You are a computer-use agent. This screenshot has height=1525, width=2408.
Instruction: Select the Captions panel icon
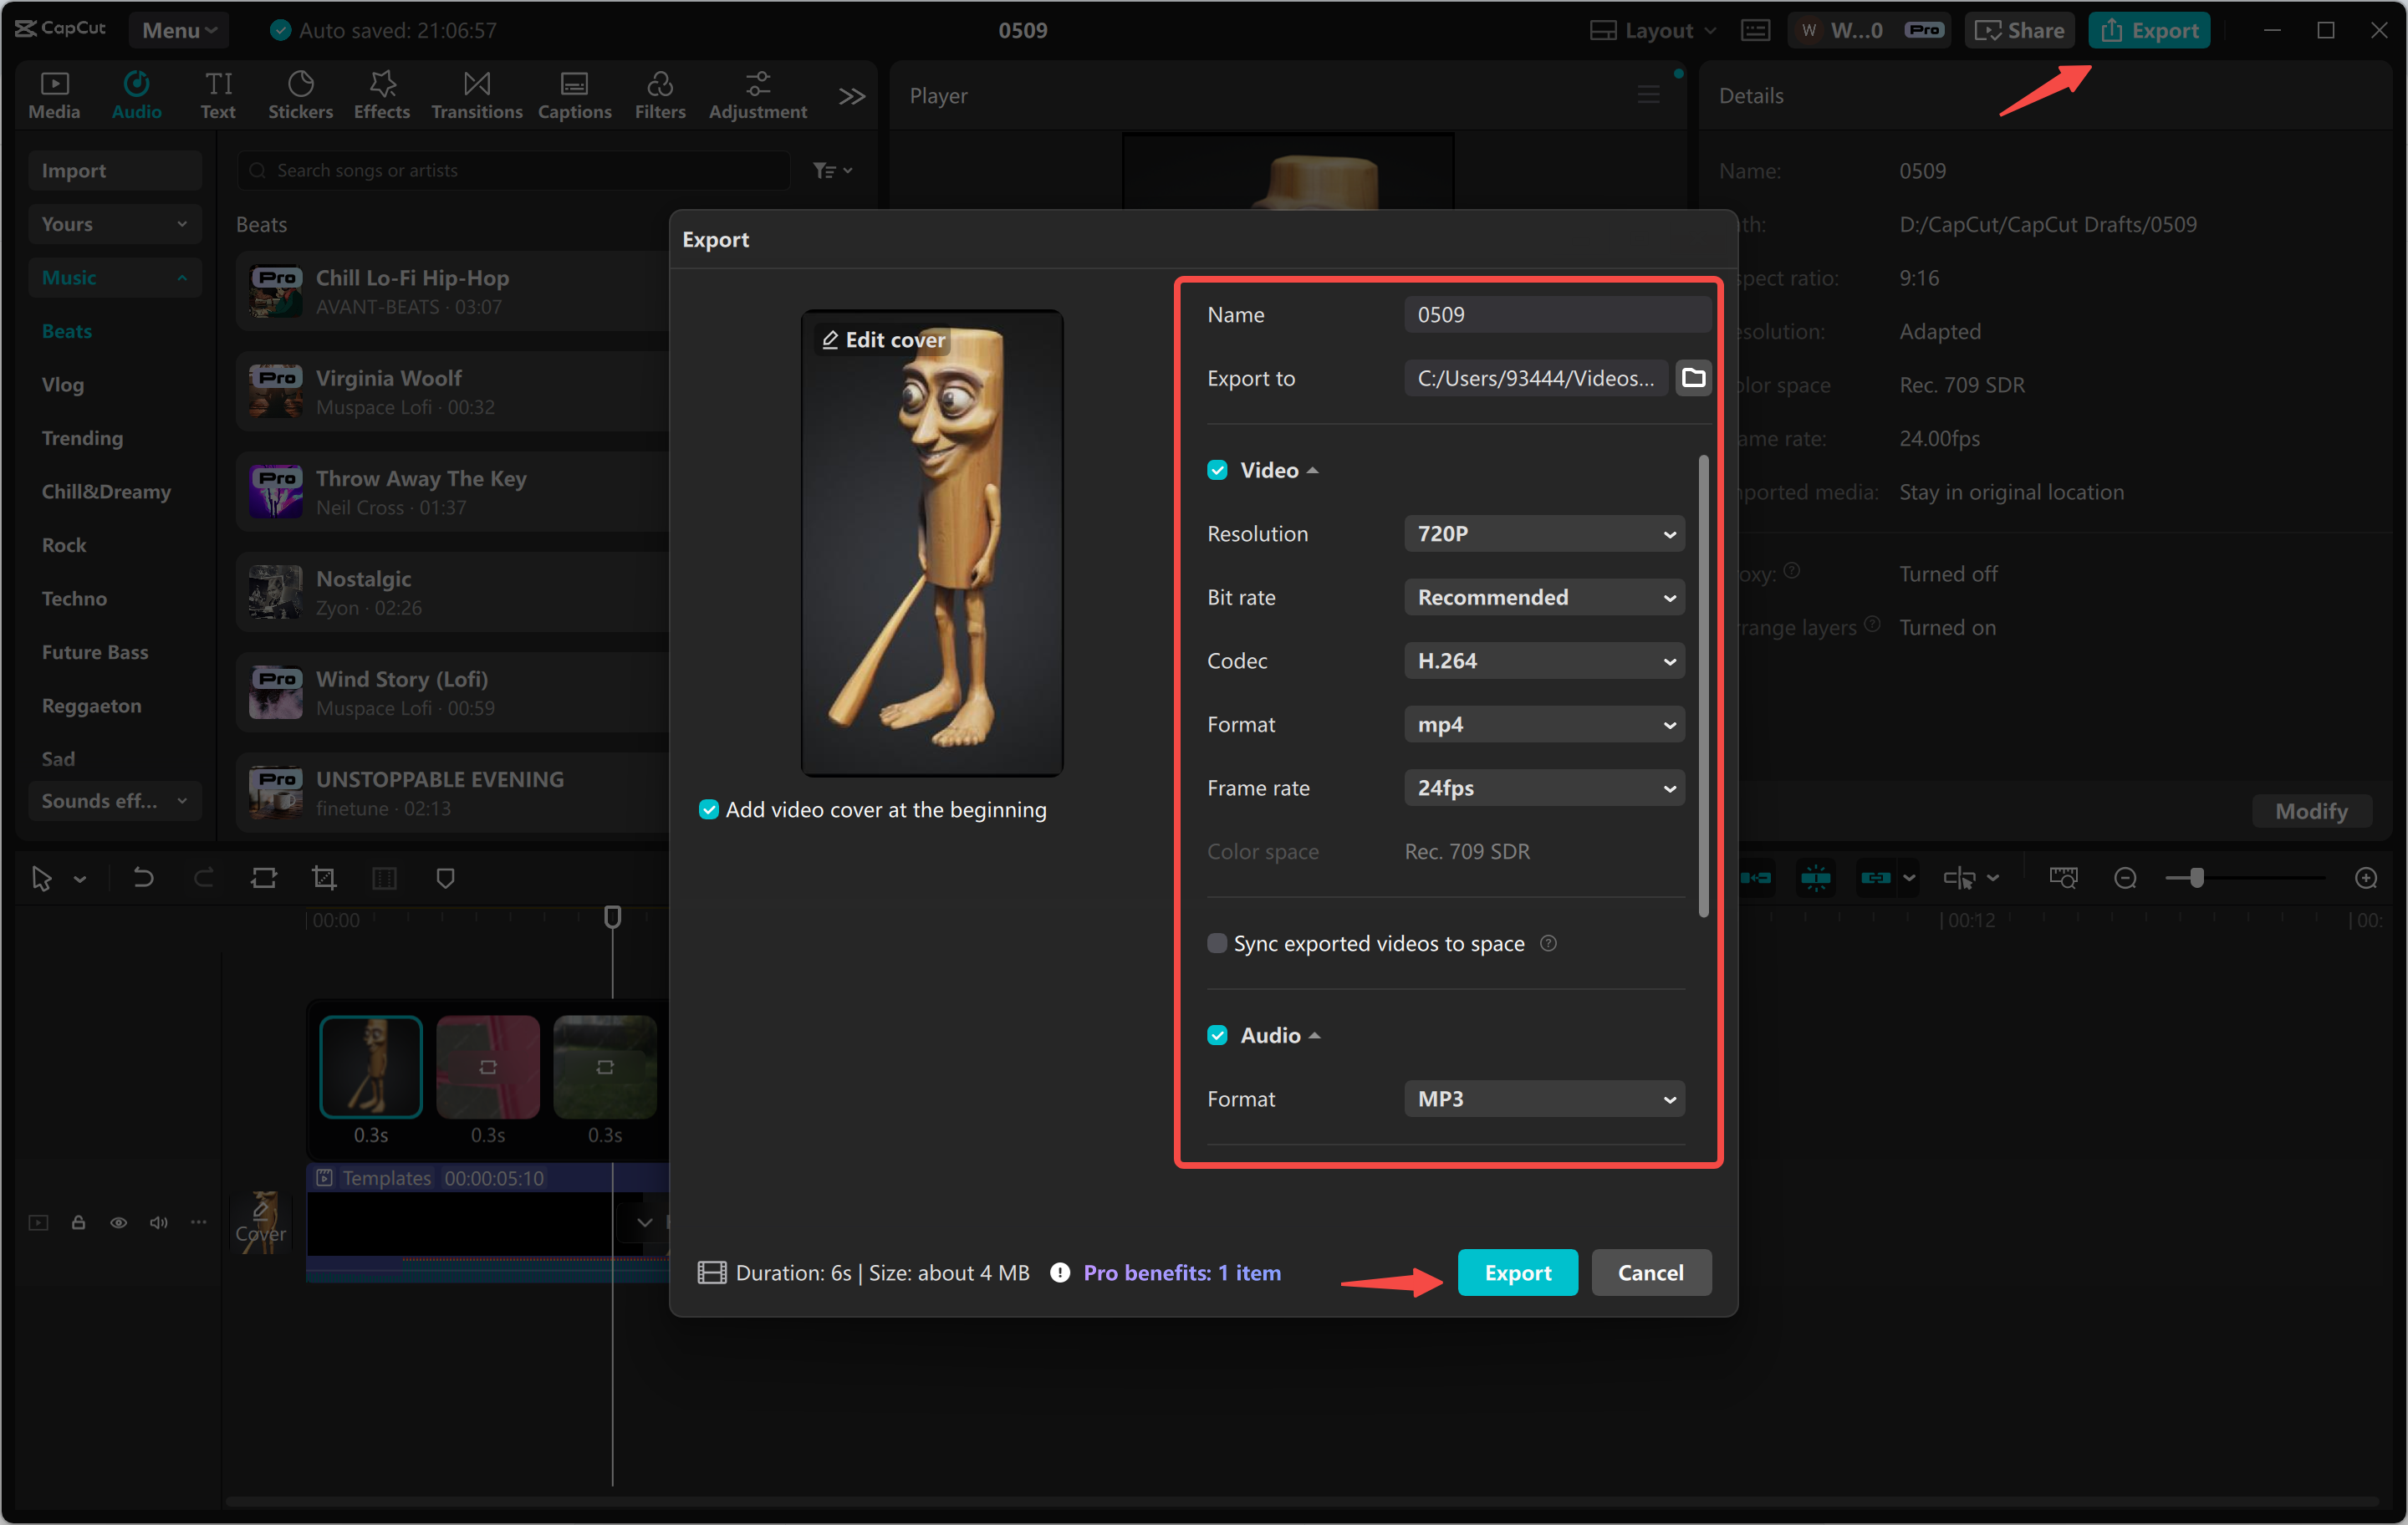click(x=574, y=93)
